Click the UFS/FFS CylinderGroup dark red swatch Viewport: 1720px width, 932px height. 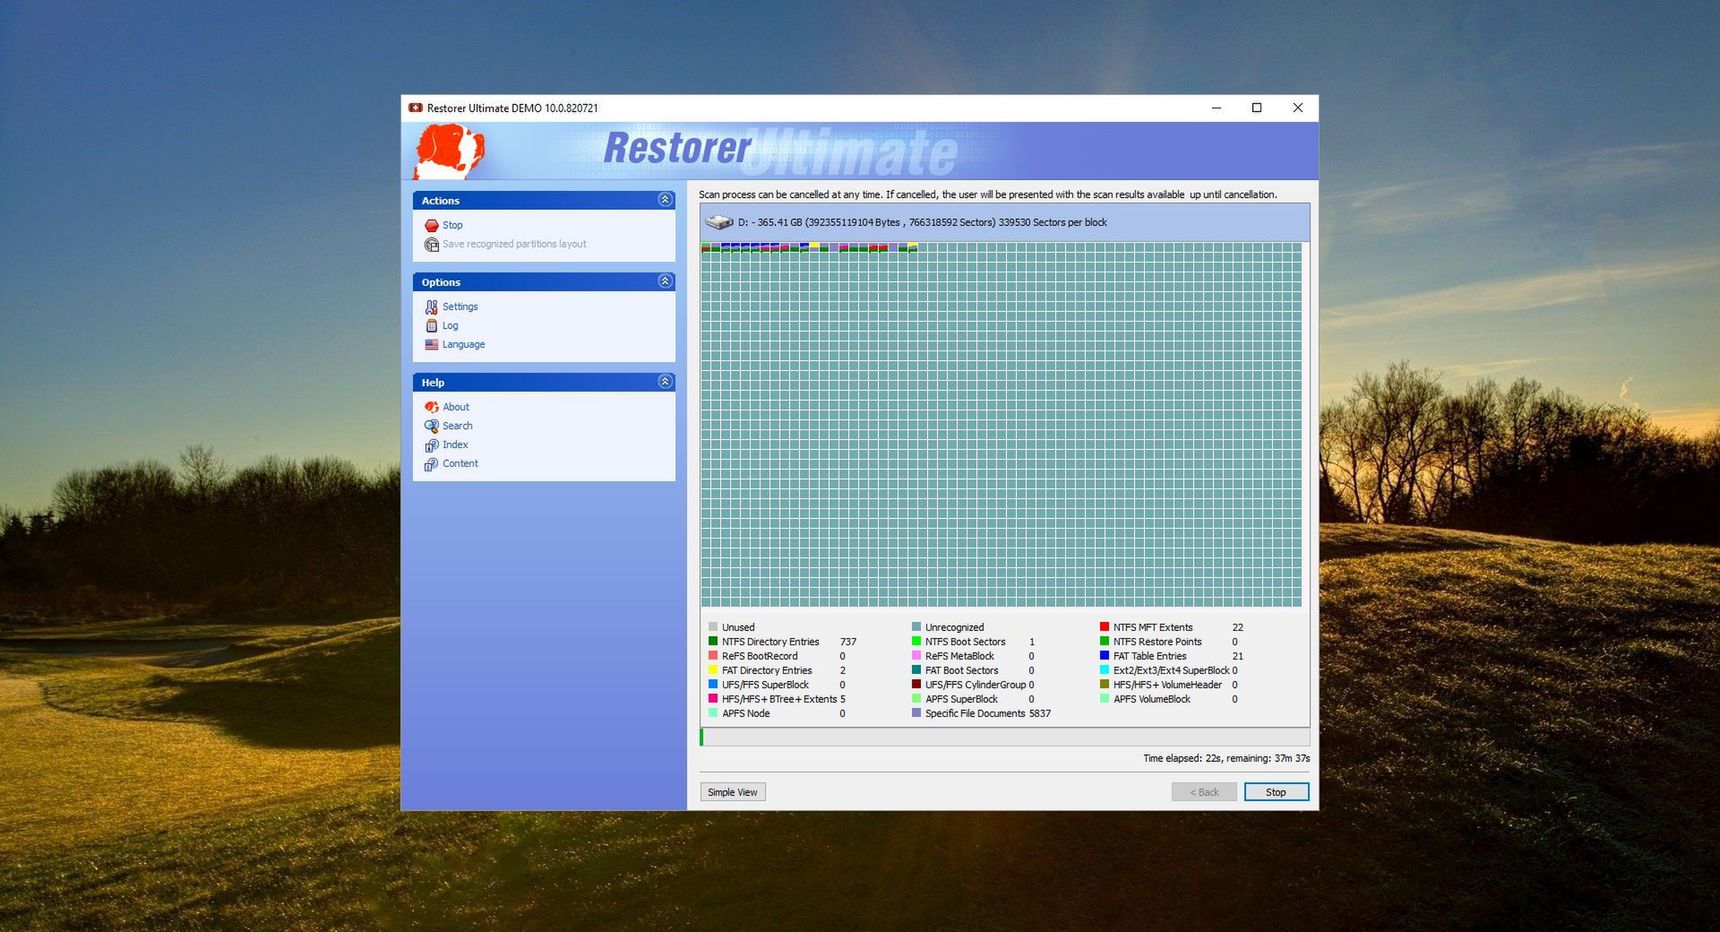click(916, 685)
